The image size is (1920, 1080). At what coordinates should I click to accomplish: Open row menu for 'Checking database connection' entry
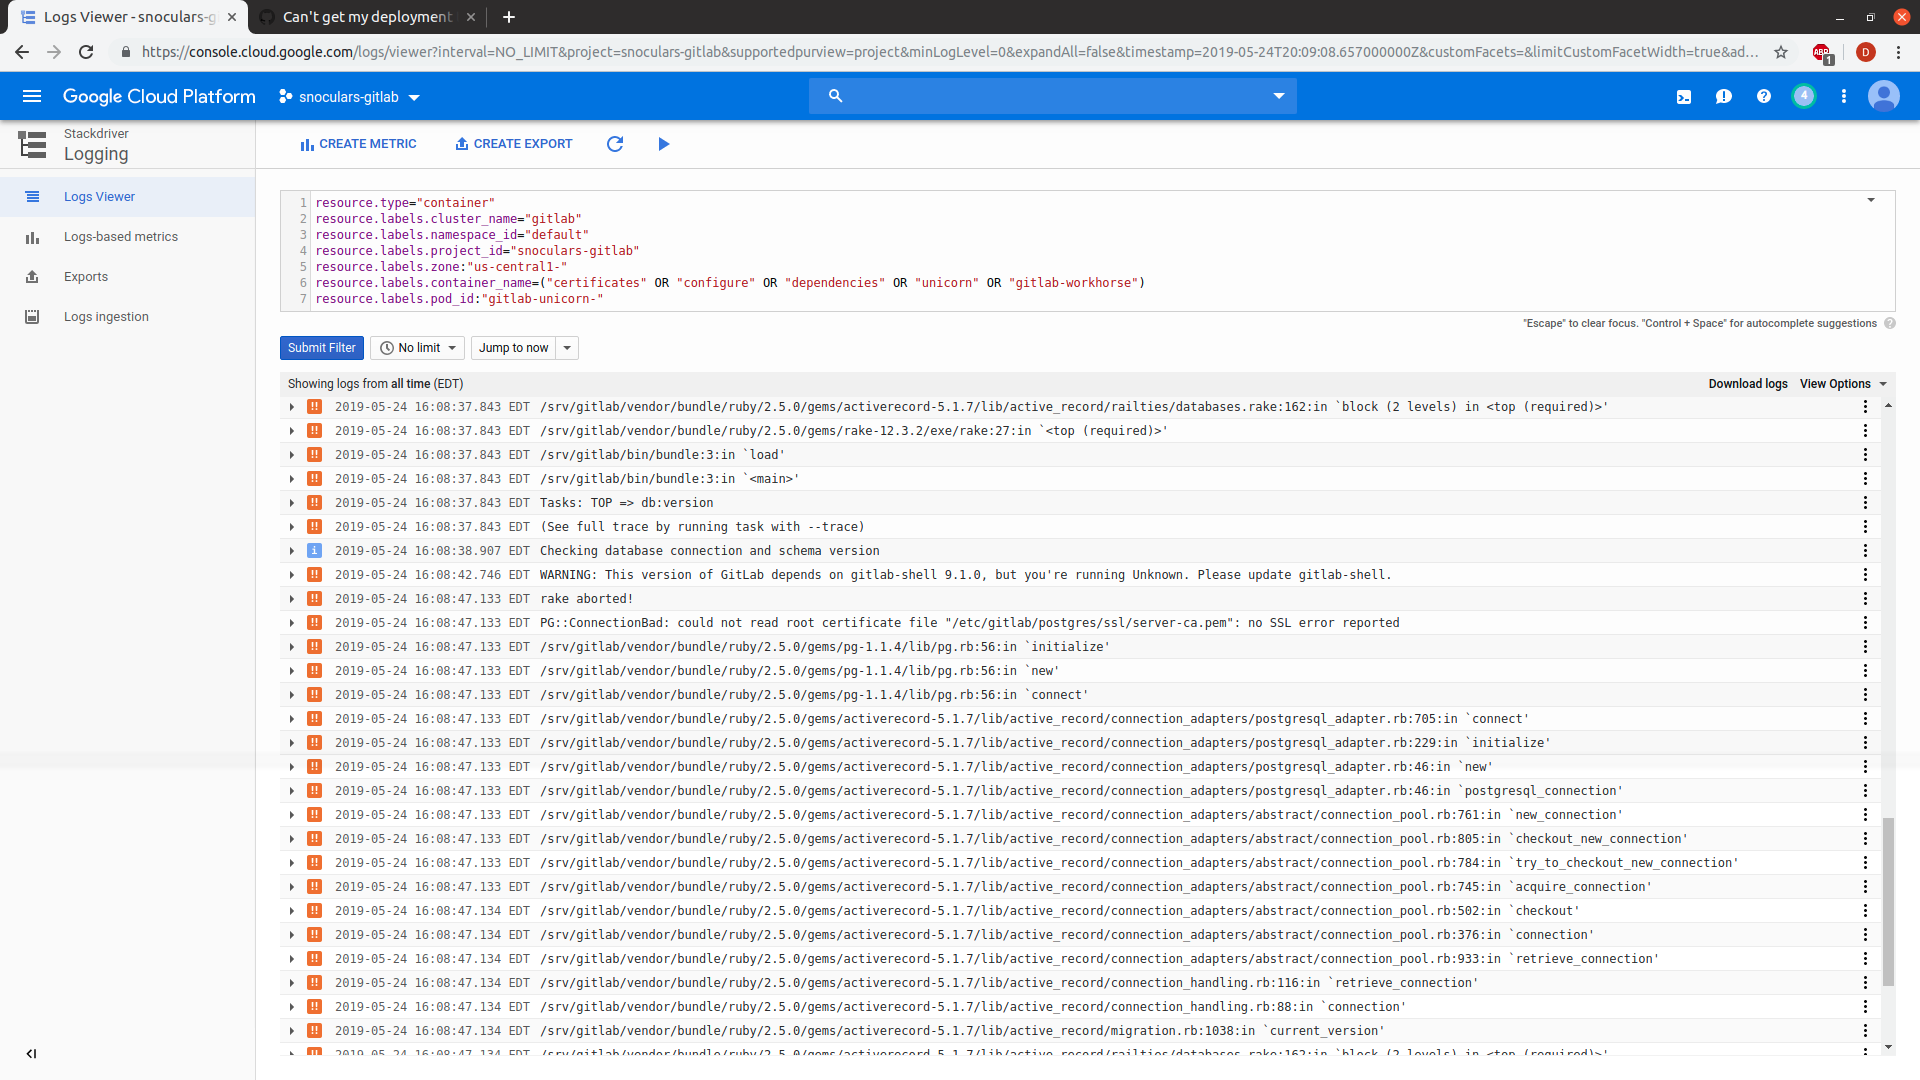pos(1865,551)
